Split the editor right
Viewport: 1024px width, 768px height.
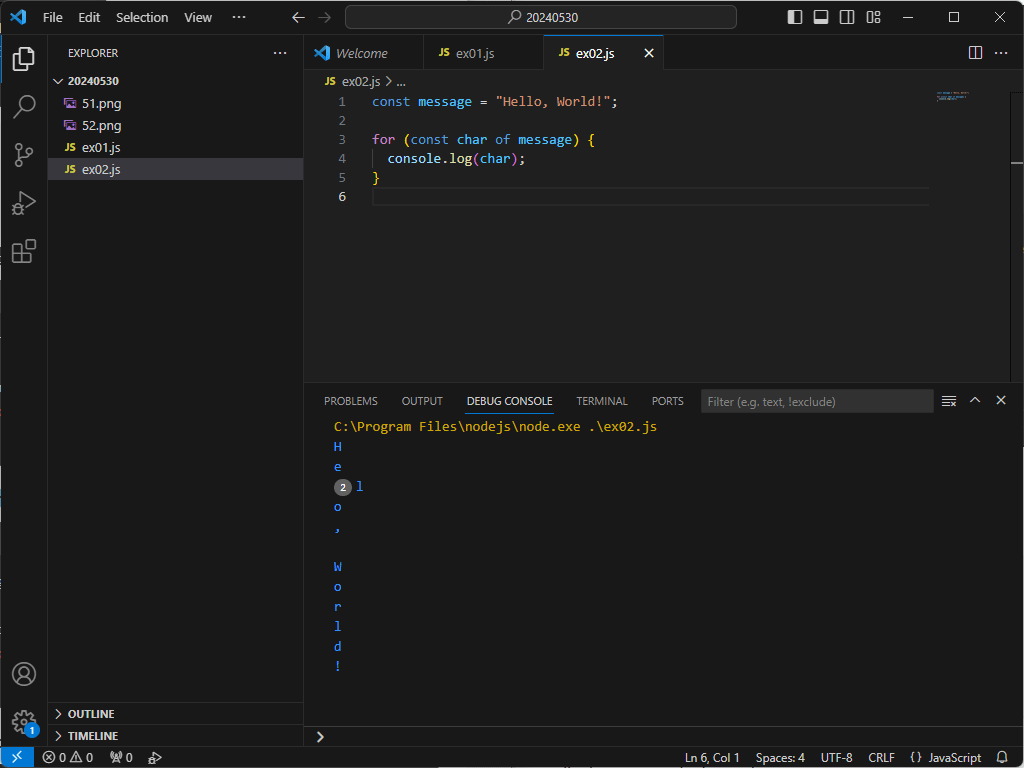click(975, 53)
